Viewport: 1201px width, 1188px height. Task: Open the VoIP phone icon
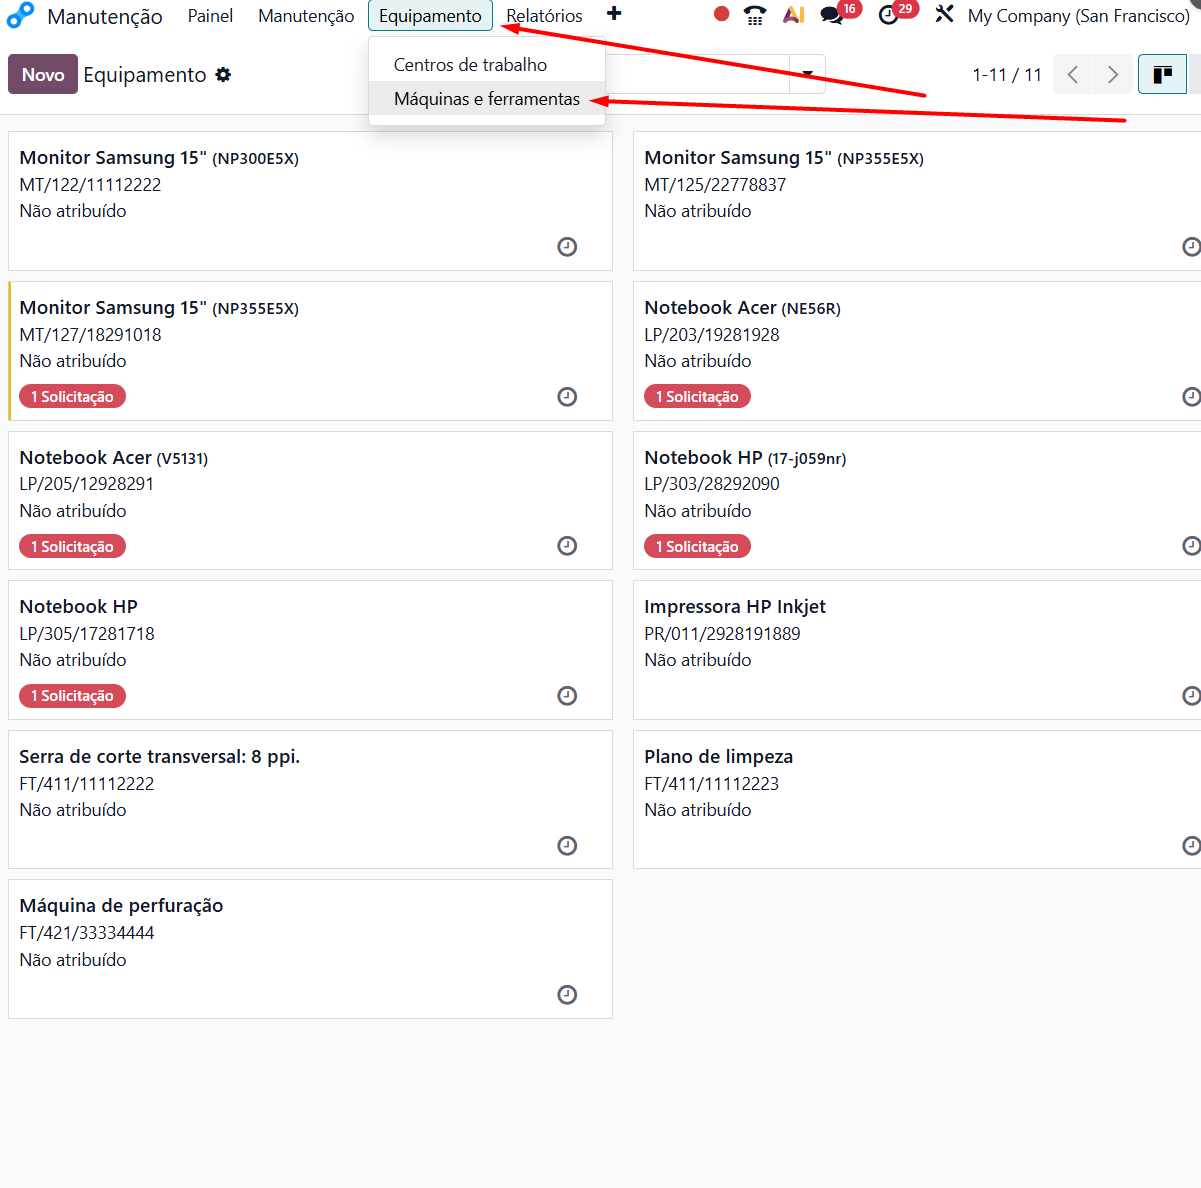click(755, 15)
